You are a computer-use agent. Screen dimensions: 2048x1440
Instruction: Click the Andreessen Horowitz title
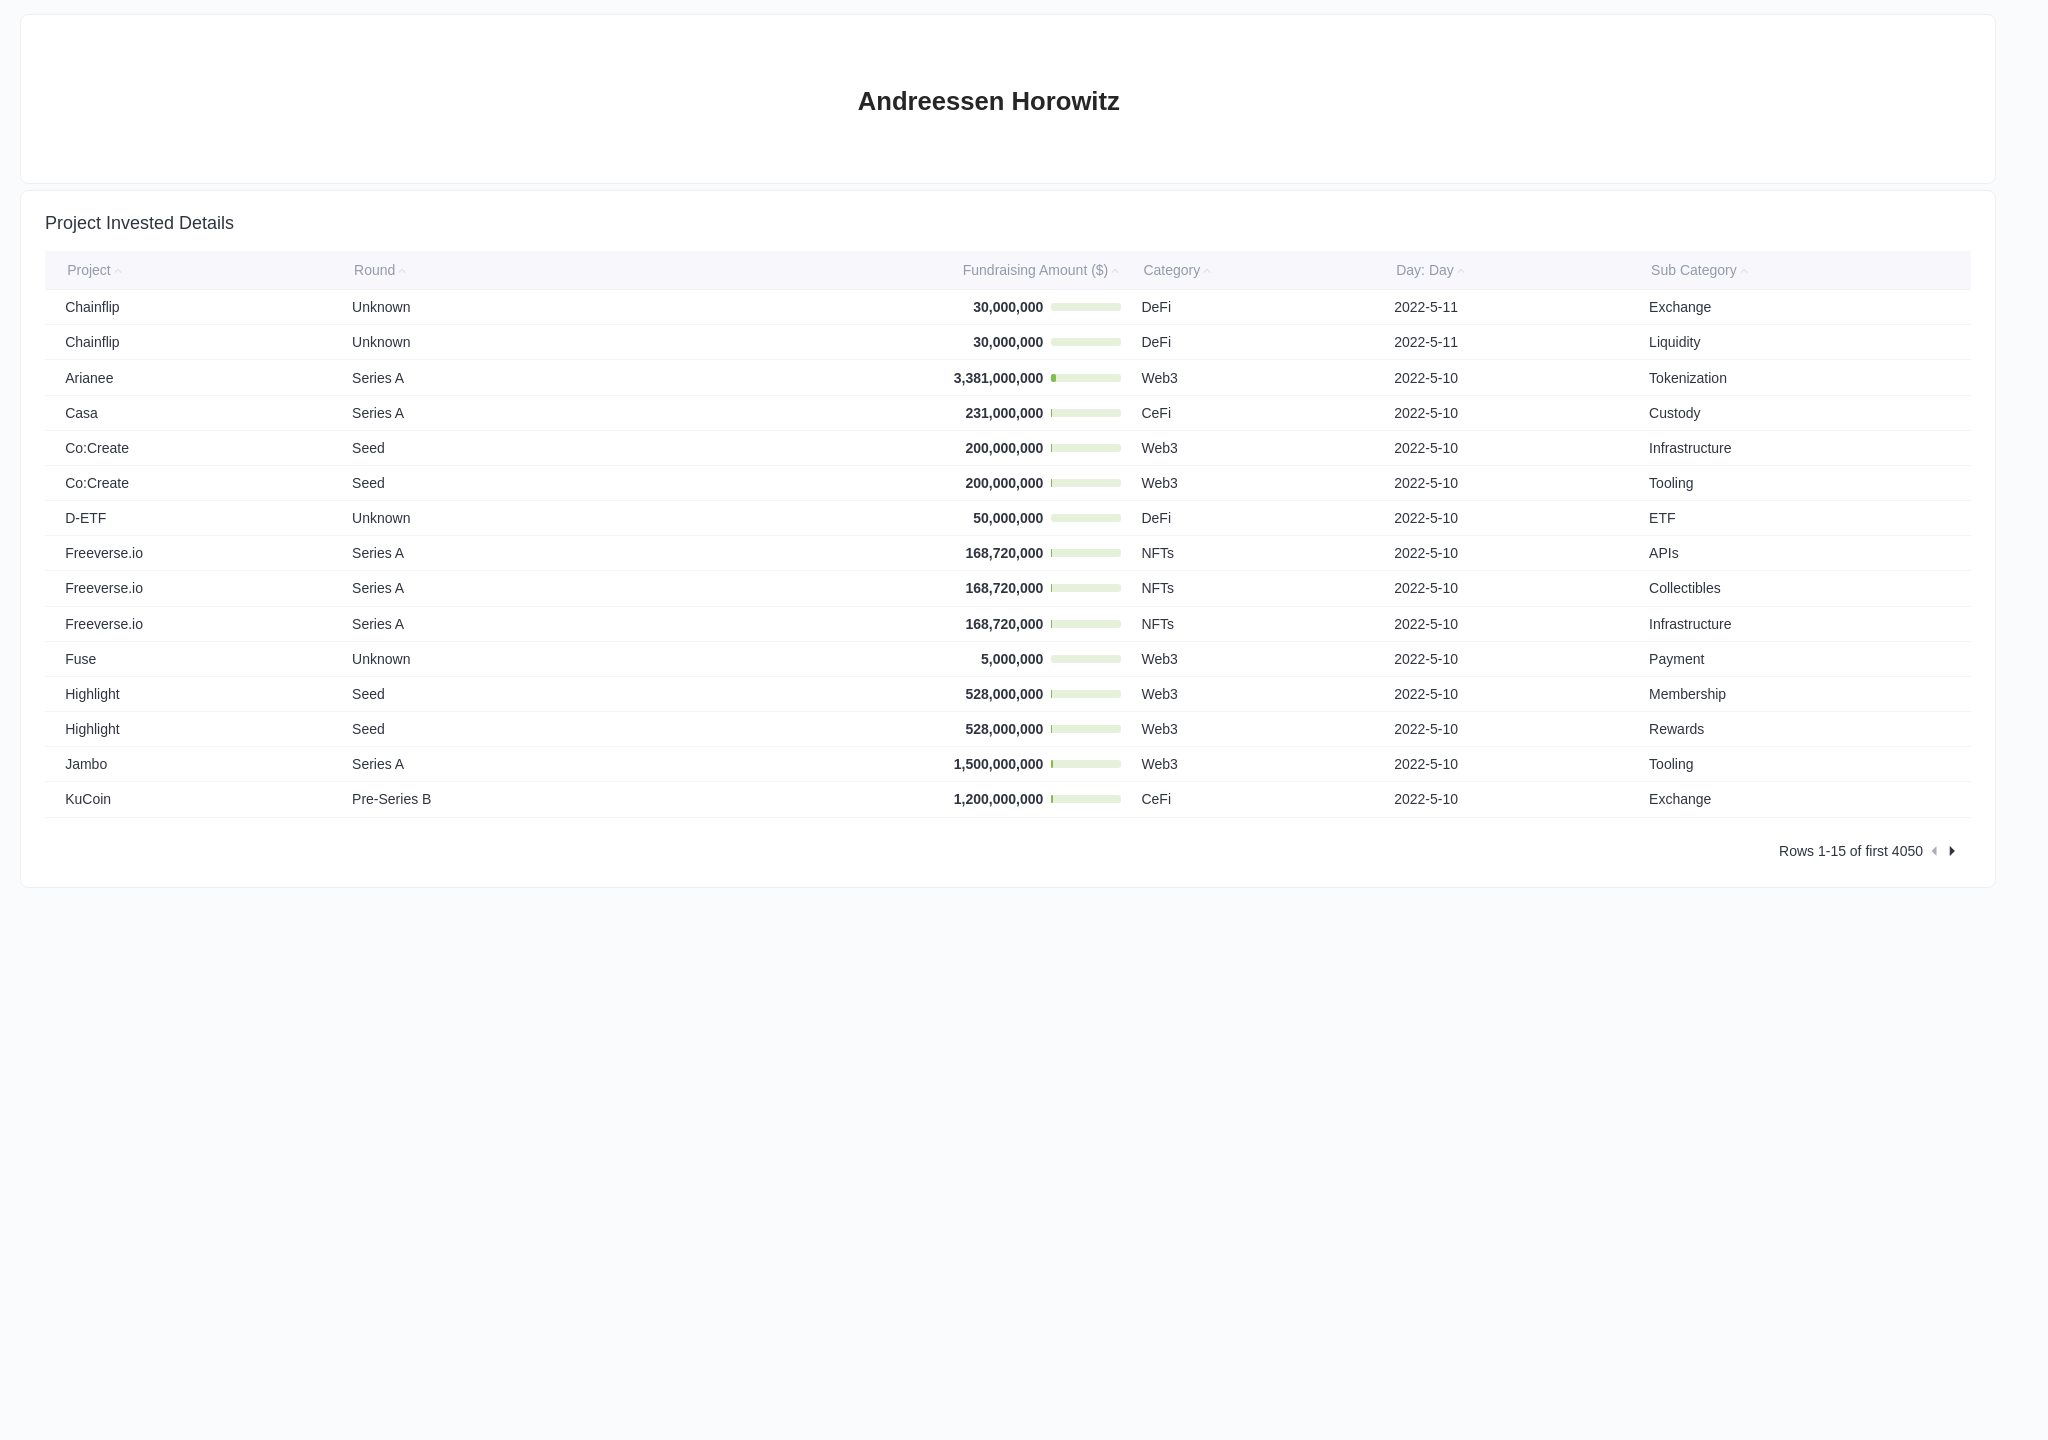pyautogui.click(x=988, y=101)
